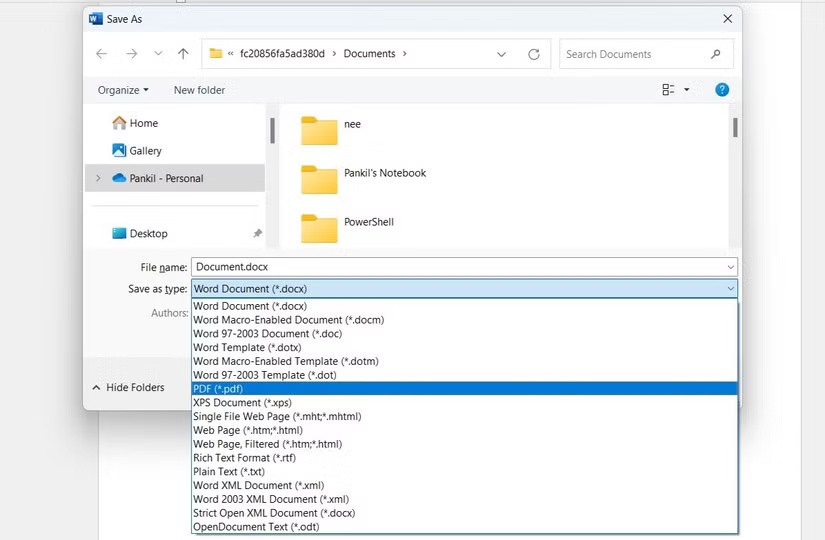Viewport: 825px width, 540px height.
Task: Click the Documents breadcrumb segment
Action: [369, 54]
